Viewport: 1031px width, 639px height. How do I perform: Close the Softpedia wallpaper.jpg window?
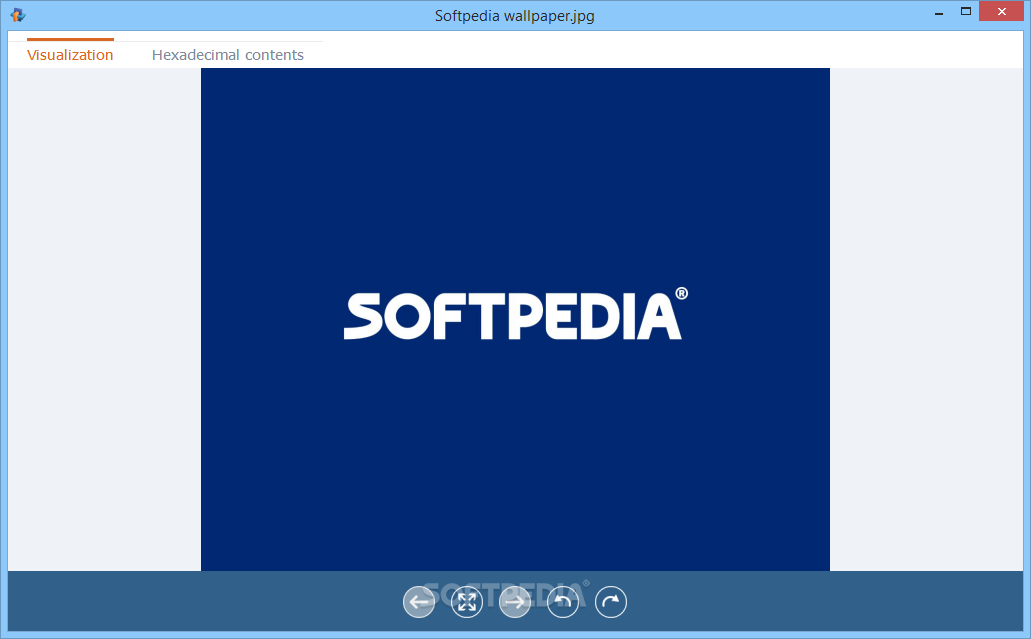[1001, 11]
